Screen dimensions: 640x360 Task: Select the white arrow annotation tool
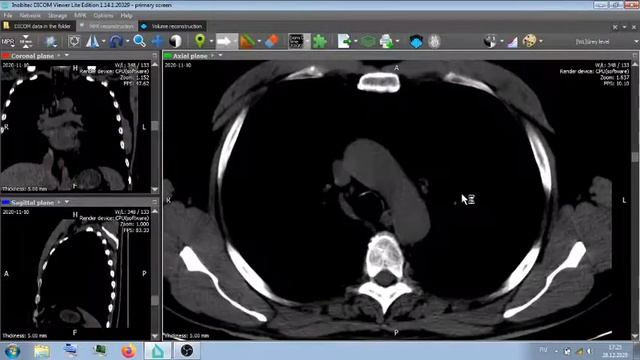tap(224, 41)
